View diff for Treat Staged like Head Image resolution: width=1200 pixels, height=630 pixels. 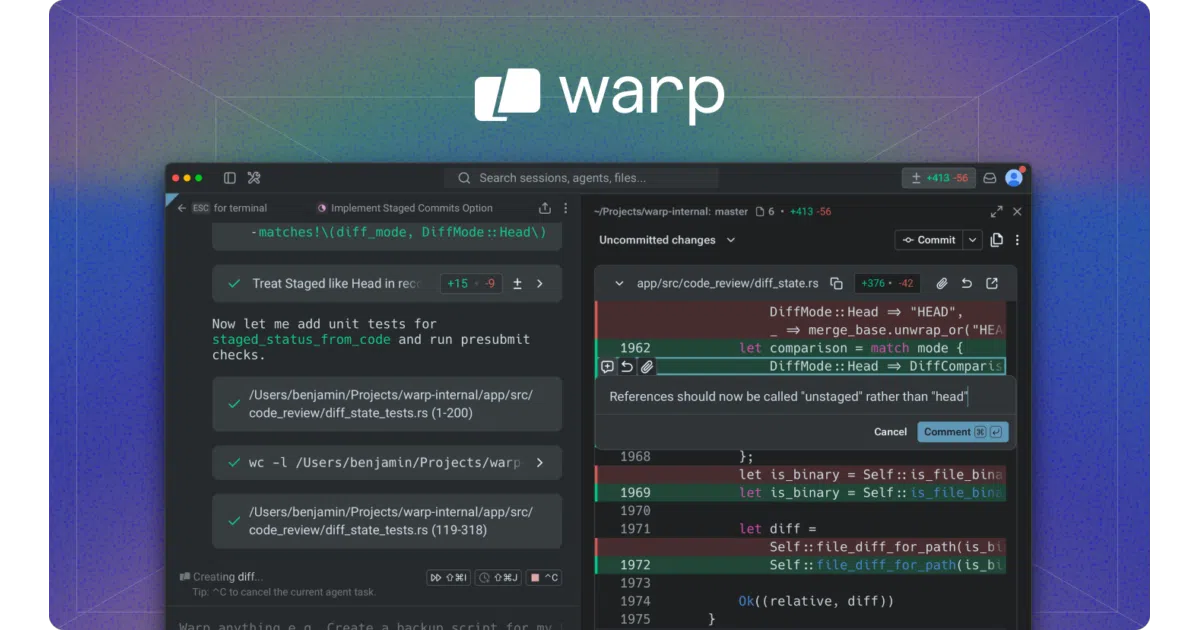[517, 284]
